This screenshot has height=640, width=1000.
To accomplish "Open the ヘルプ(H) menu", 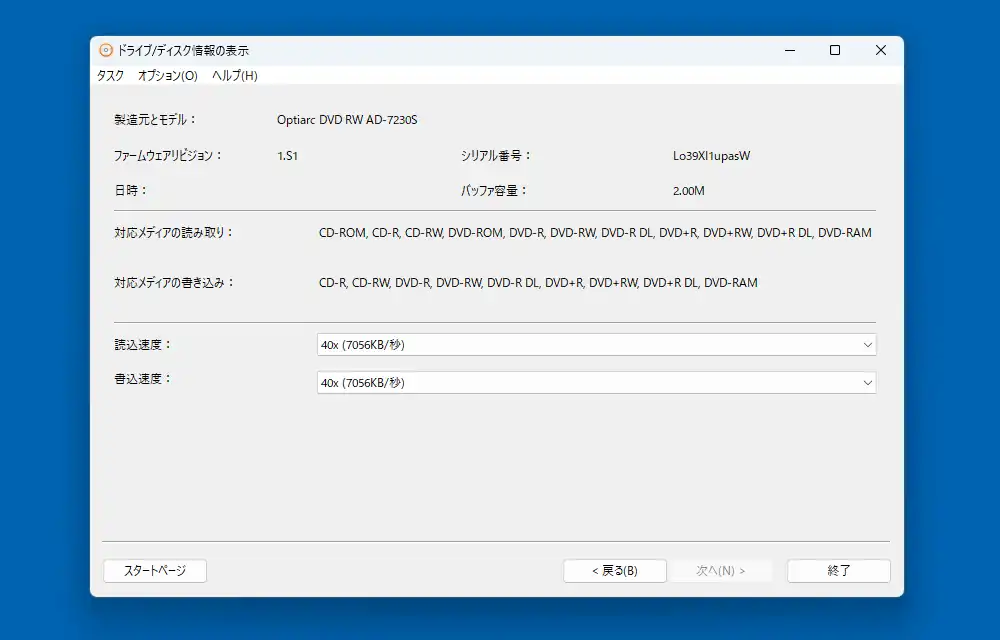I will click(234, 76).
